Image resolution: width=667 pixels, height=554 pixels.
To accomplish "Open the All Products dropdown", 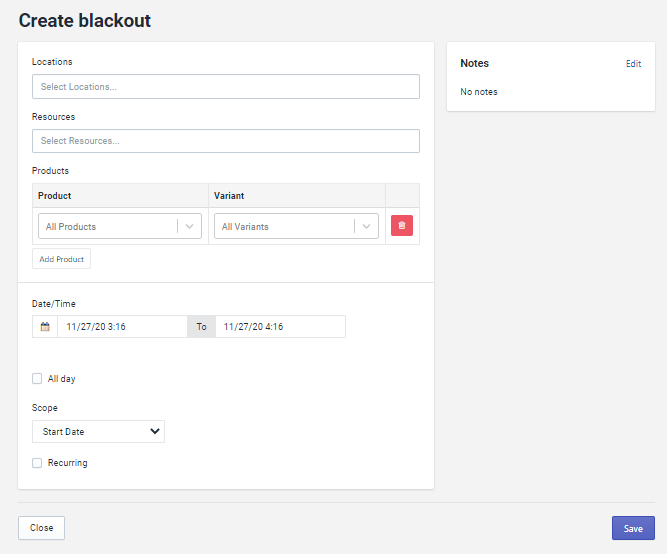I will [x=110, y=227].
